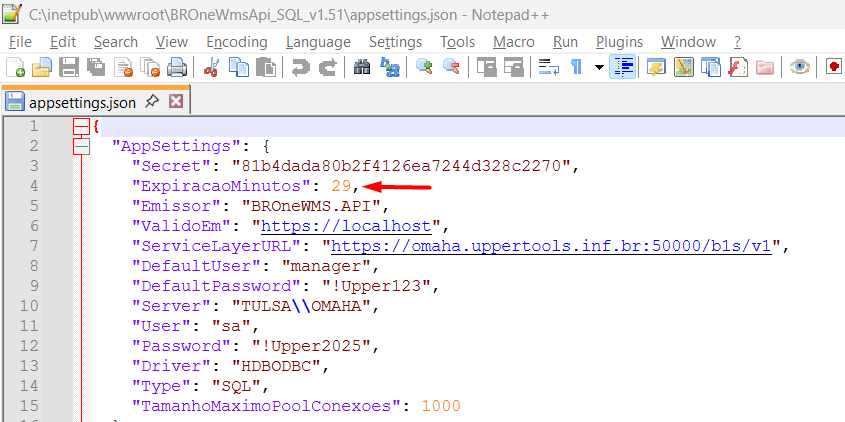The image size is (845, 422).
Task: Open the Search menu
Action: pos(116,42)
